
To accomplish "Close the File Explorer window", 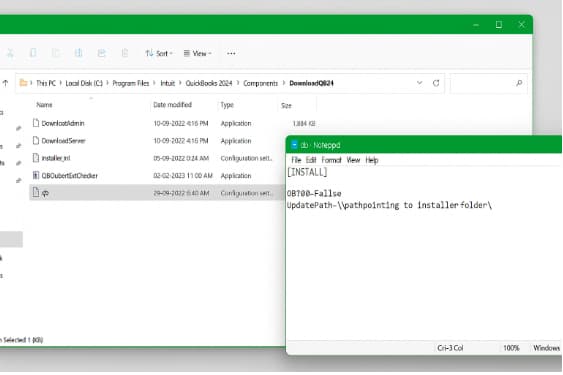I will click(x=522, y=24).
